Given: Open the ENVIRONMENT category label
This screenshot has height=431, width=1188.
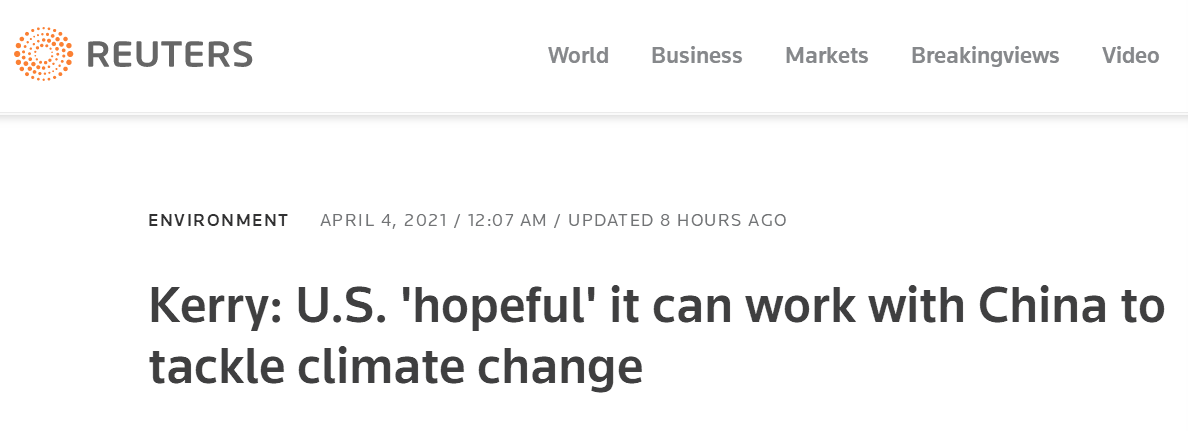Looking at the screenshot, I should 218,220.
